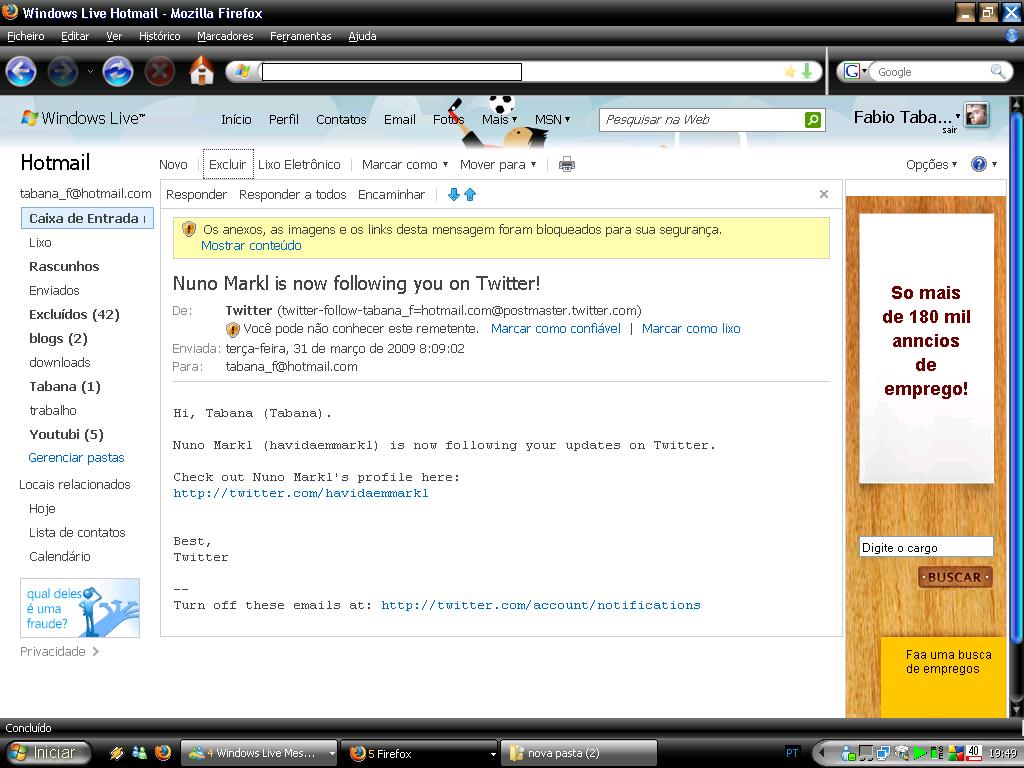Open the Windows Live Messenger taskbar button
The image size is (1024, 768).
pyautogui.click(x=259, y=753)
